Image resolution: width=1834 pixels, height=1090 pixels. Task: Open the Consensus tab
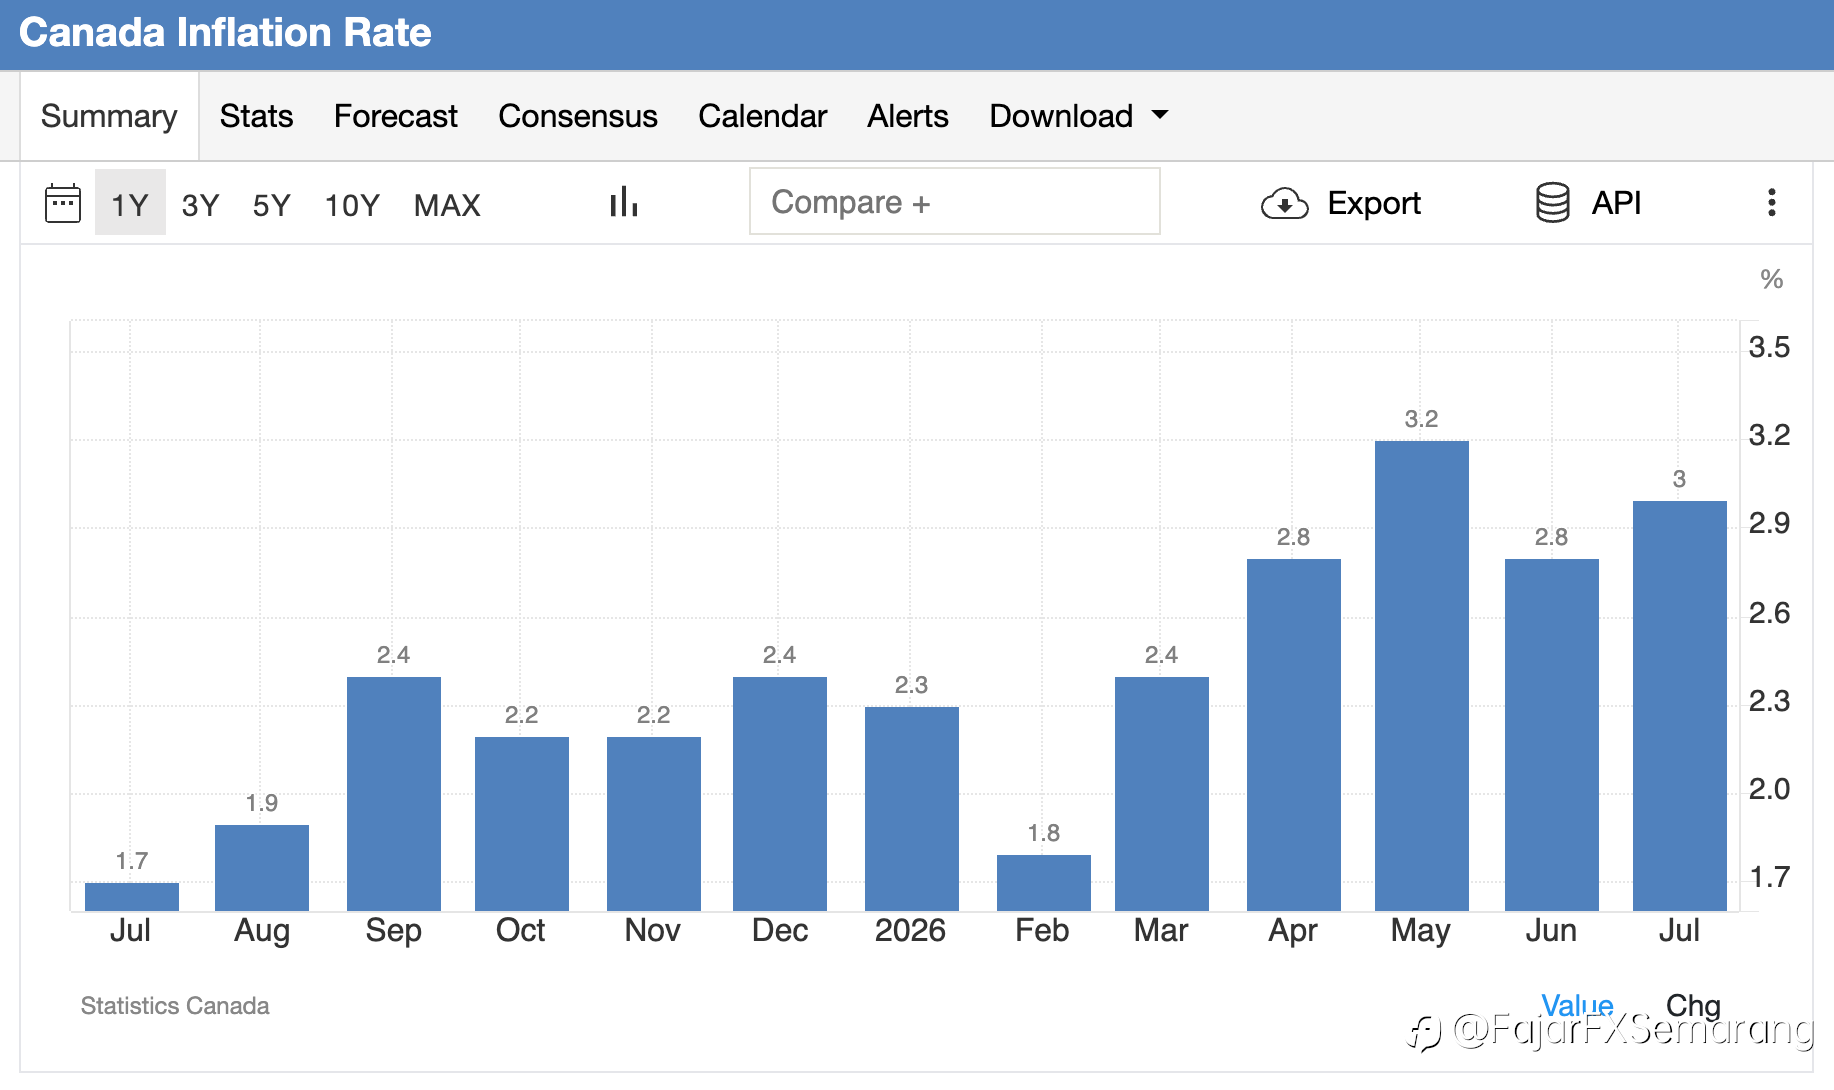click(578, 116)
